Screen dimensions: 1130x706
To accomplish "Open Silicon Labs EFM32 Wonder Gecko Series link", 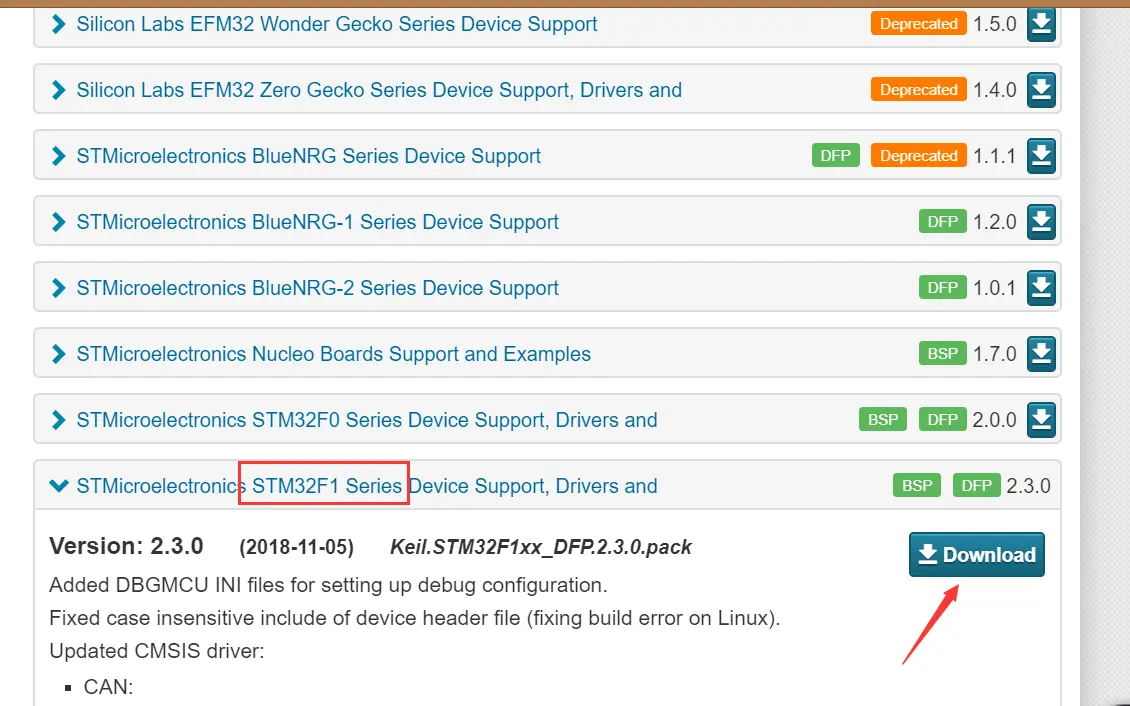I will coord(337,24).
